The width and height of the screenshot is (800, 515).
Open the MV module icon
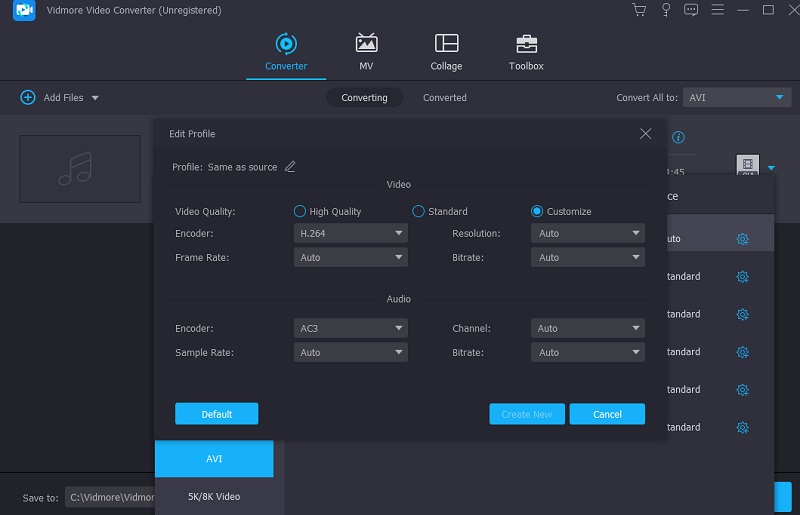[x=366, y=44]
